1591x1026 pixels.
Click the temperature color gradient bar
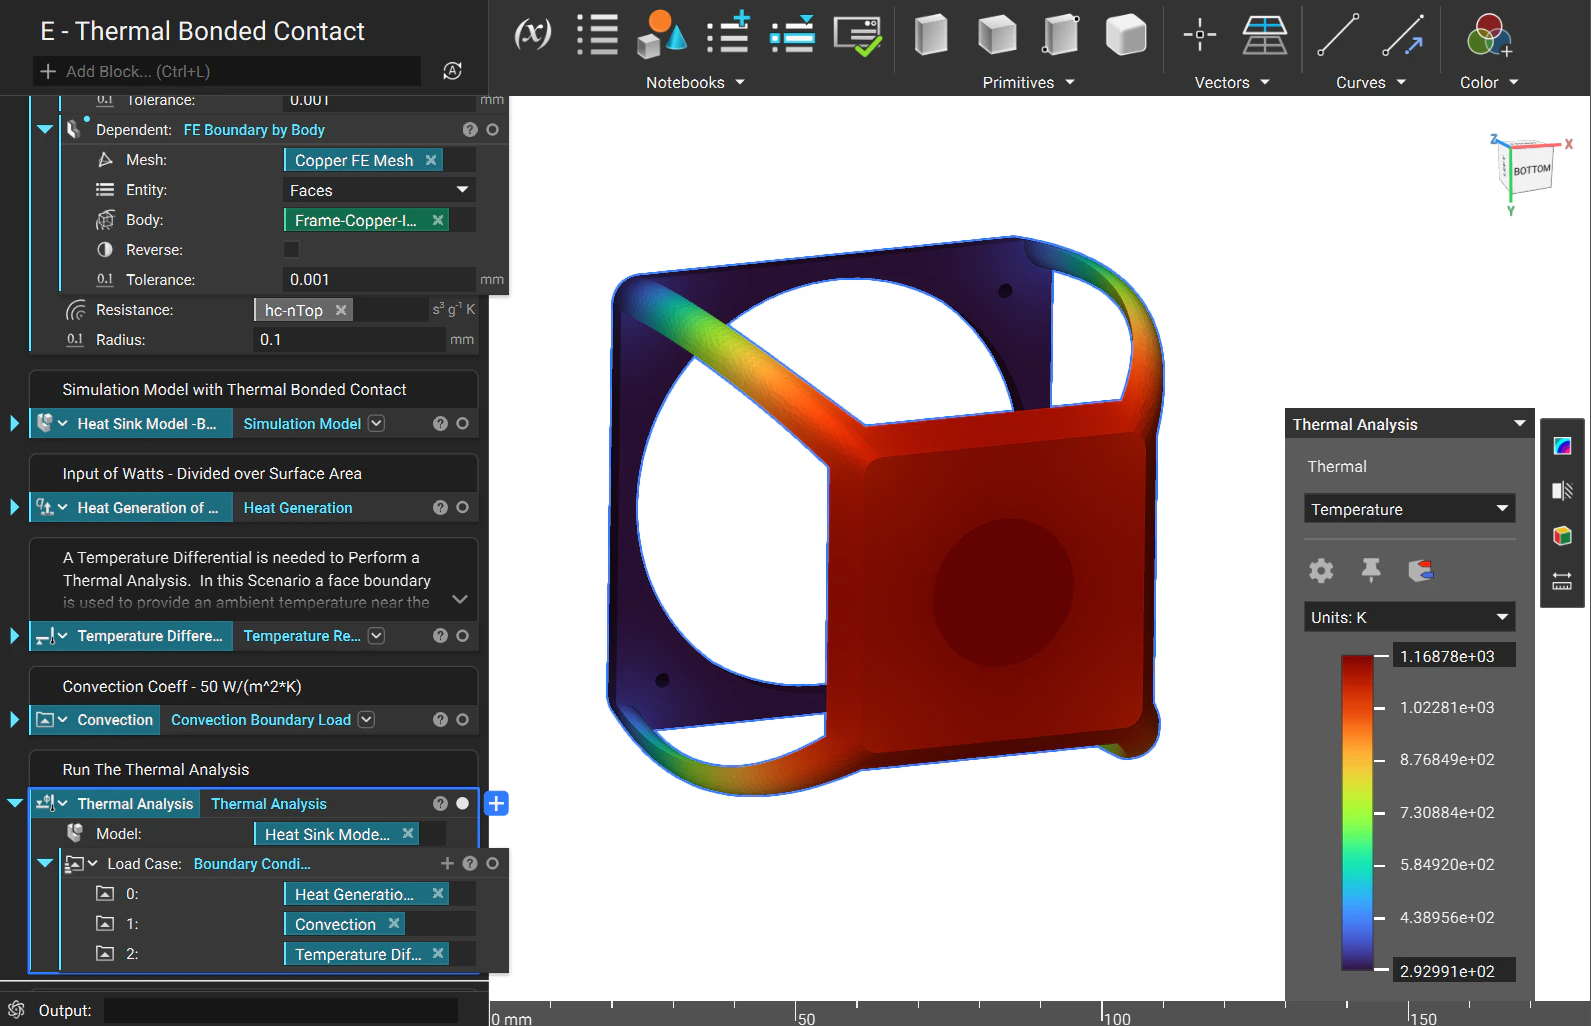[x=1357, y=812]
